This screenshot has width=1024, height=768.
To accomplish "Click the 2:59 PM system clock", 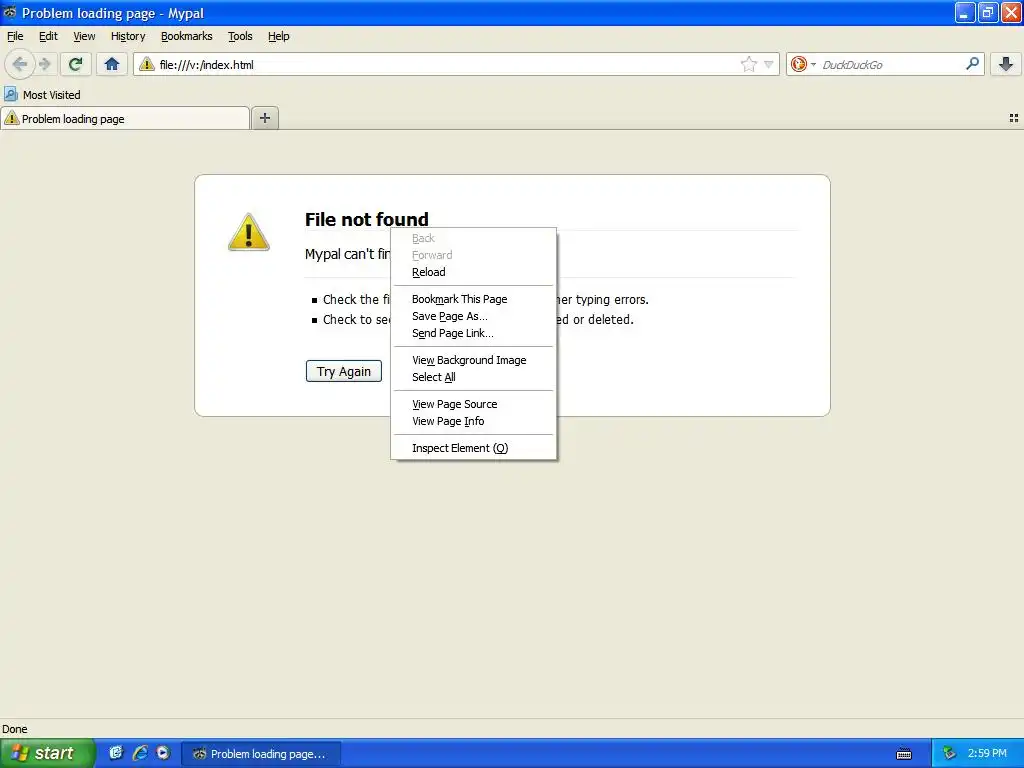I will point(987,753).
